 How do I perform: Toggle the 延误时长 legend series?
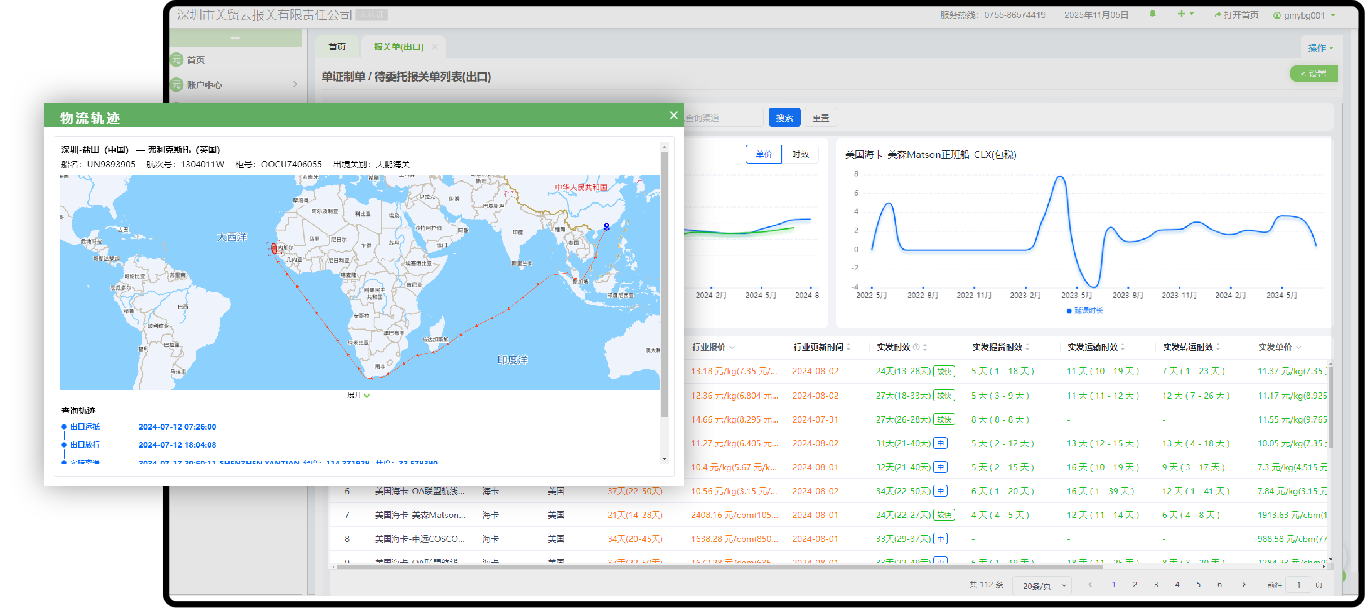tap(1084, 311)
